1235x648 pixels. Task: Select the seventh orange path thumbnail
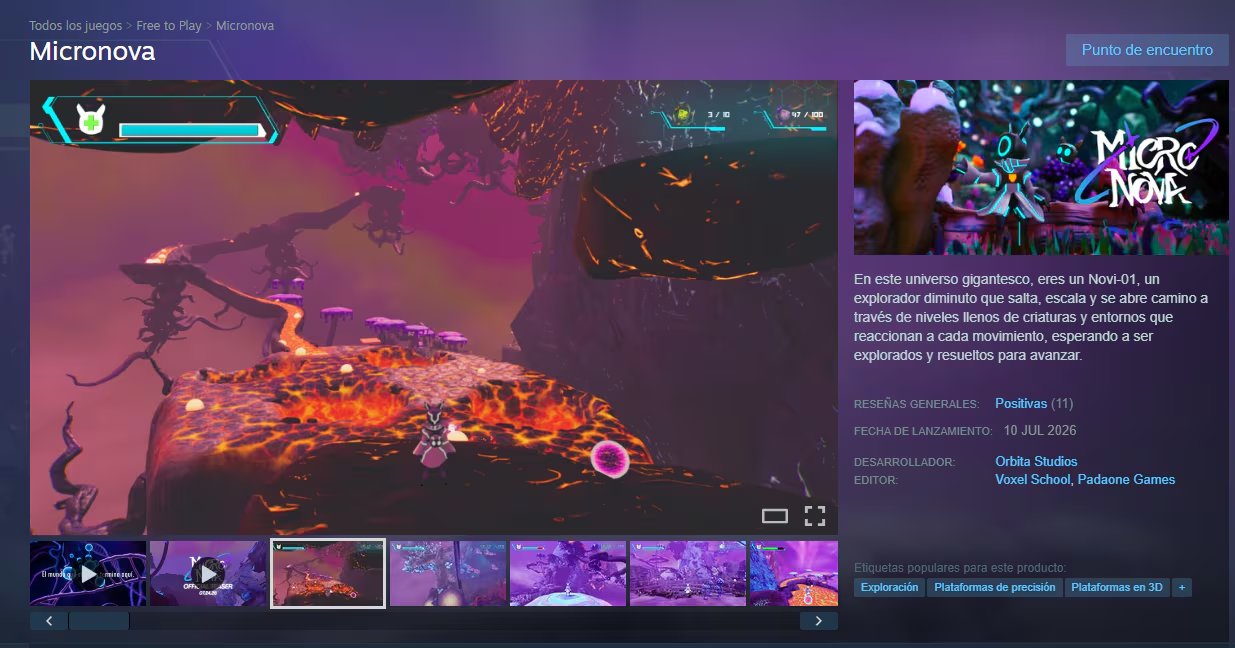click(x=794, y=574)
